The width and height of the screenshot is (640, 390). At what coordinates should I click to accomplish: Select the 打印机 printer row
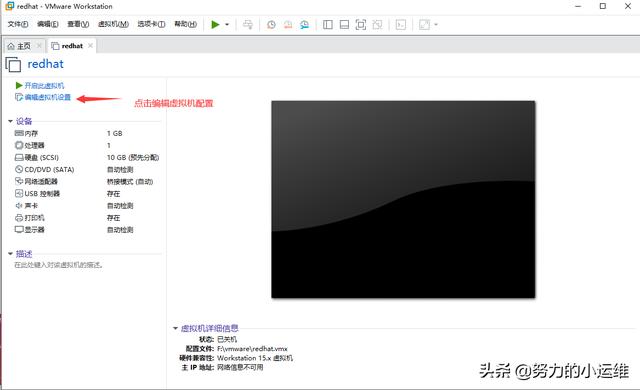tap(87, 217)
